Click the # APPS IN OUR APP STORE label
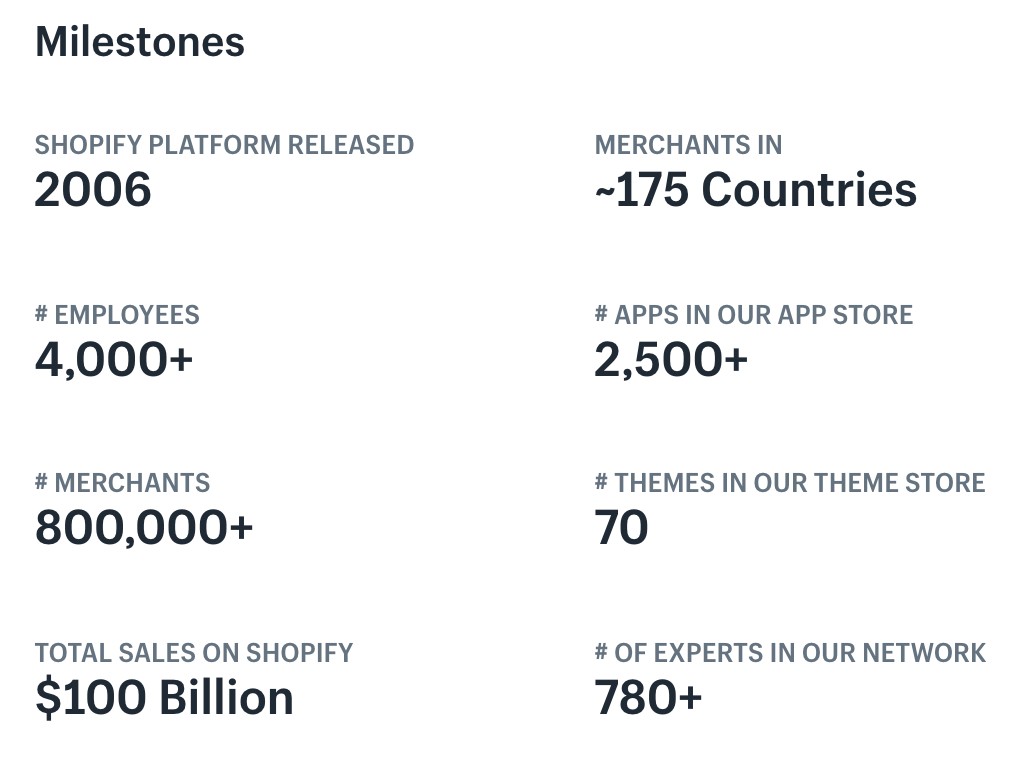This screenshot has width=1014, height=758. coord(753,315)
